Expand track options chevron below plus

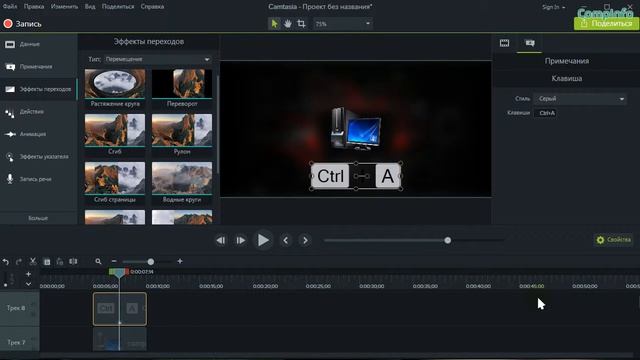28,284
